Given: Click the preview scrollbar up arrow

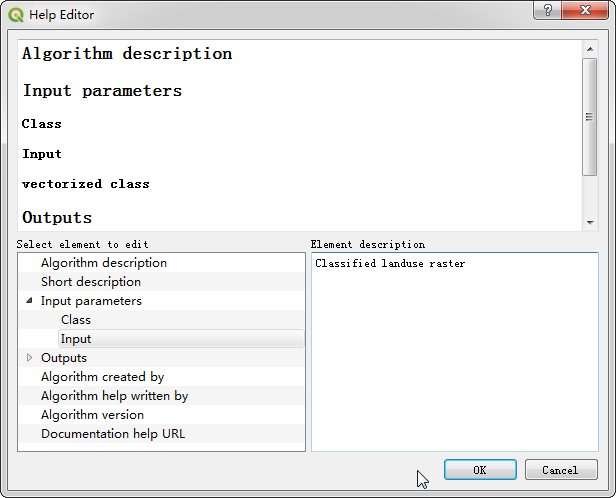Looking at the screenshot, I should coord(590,49).
